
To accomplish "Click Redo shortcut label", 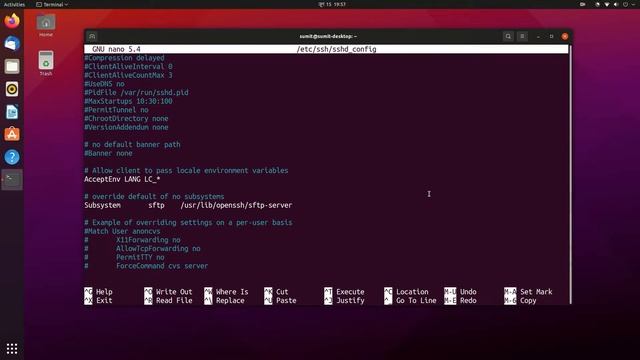I will 468,300.
